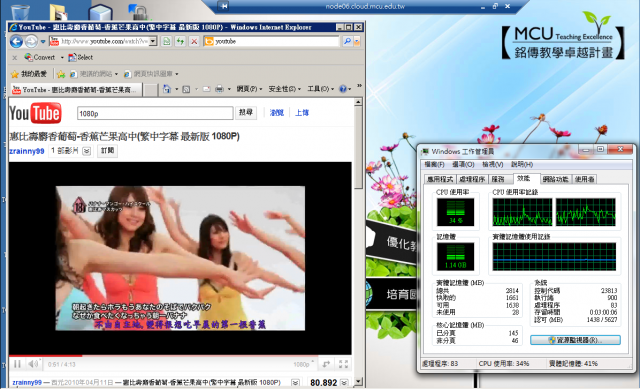This screenshot has width=640, height=389.
Task: Open Task Manager 說明(H) menu
Action: [522, 164]
